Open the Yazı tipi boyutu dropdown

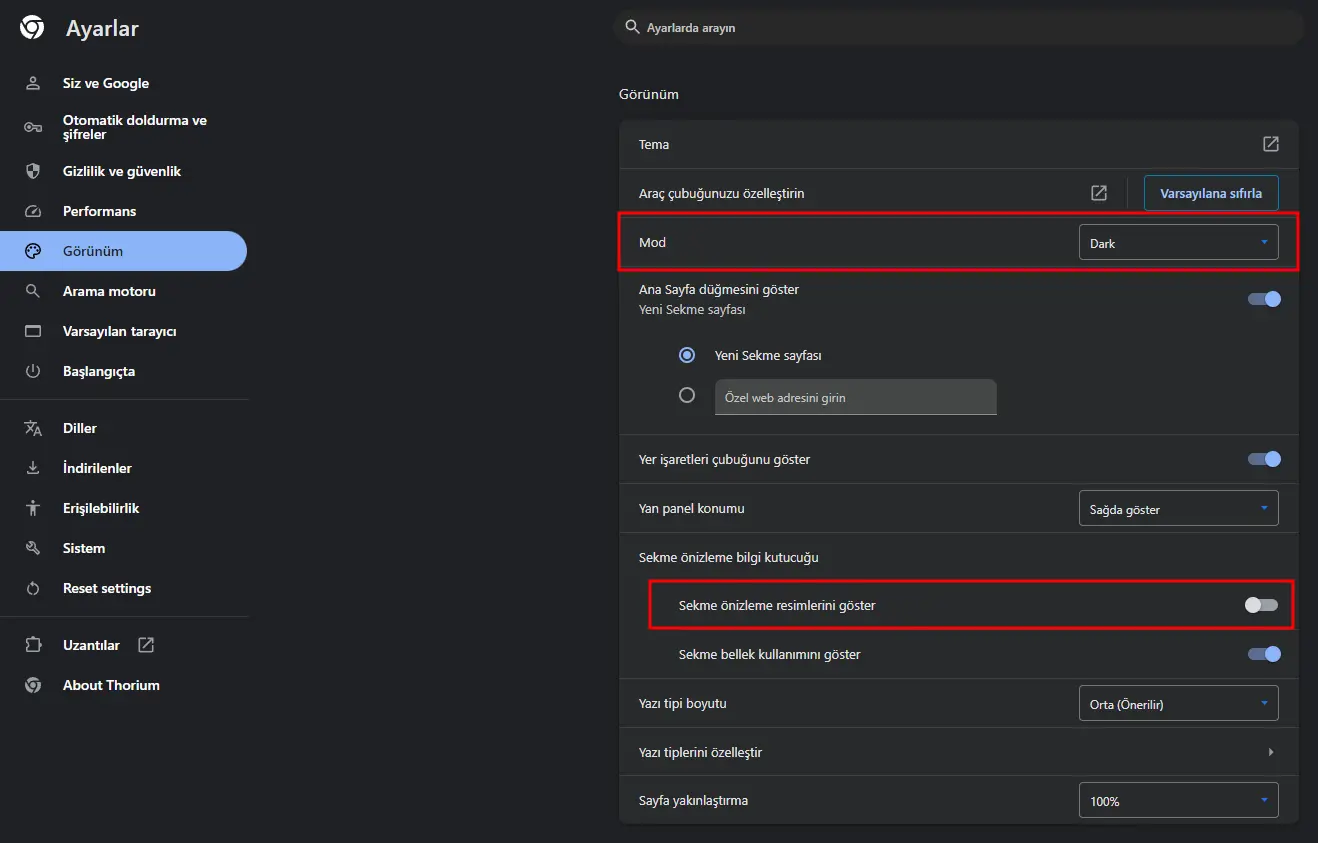(1179, 704)
